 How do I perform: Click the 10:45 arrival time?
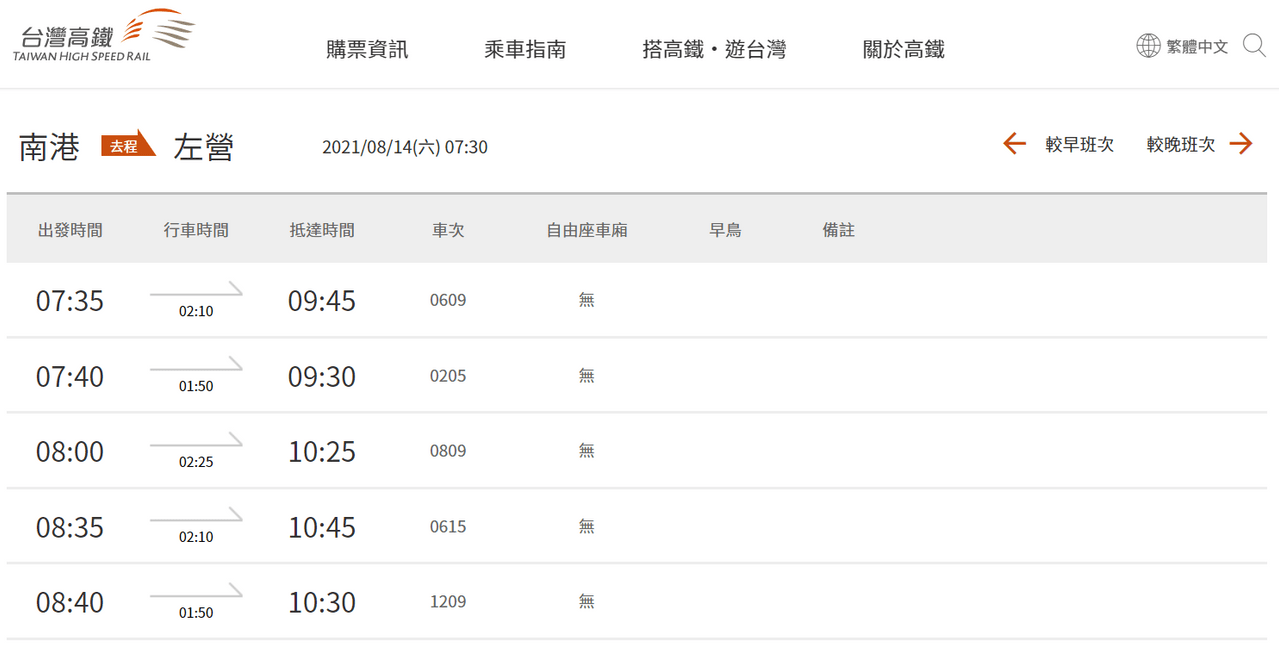point(322,528)
